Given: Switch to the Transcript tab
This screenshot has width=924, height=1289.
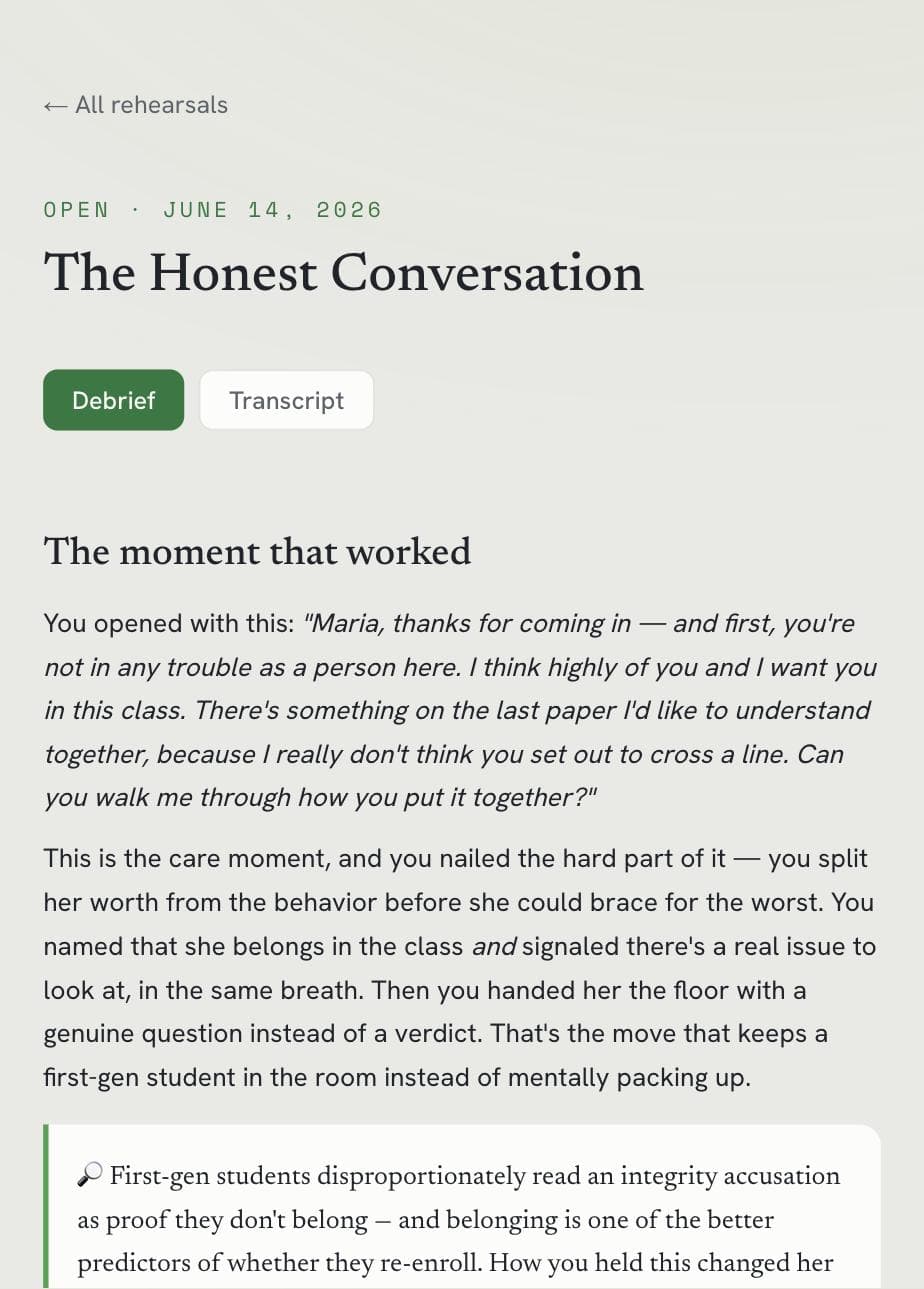Looking at the screenshot, I should click(286, 400).
